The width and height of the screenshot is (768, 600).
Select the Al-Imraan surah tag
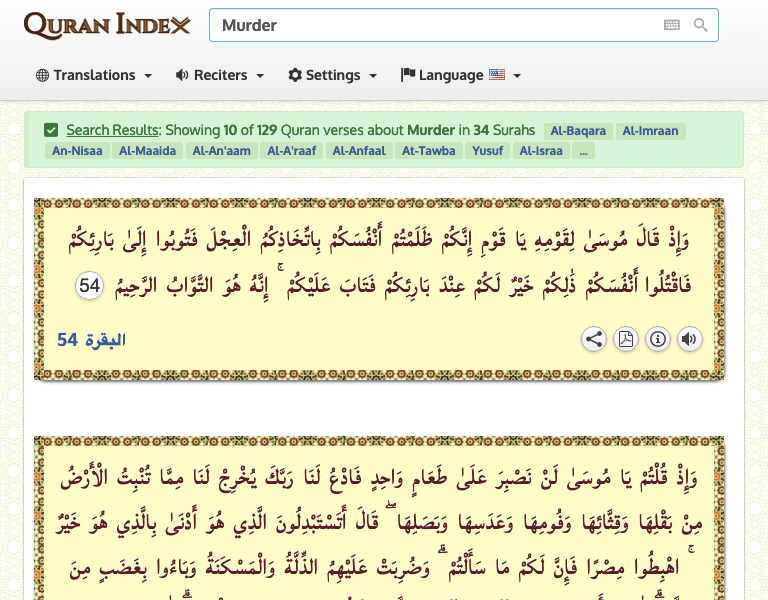tap(650, 131)
